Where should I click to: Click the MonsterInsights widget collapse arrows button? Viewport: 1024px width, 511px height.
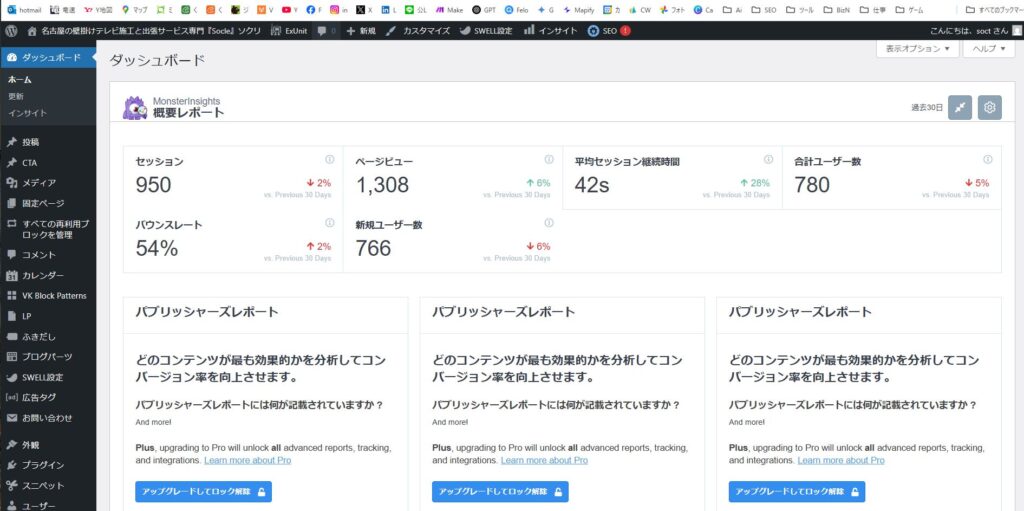[960, 107]
